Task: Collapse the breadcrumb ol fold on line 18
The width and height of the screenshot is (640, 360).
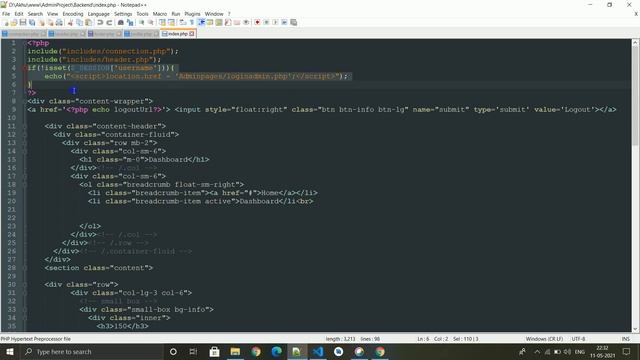Action: [24, 184]
